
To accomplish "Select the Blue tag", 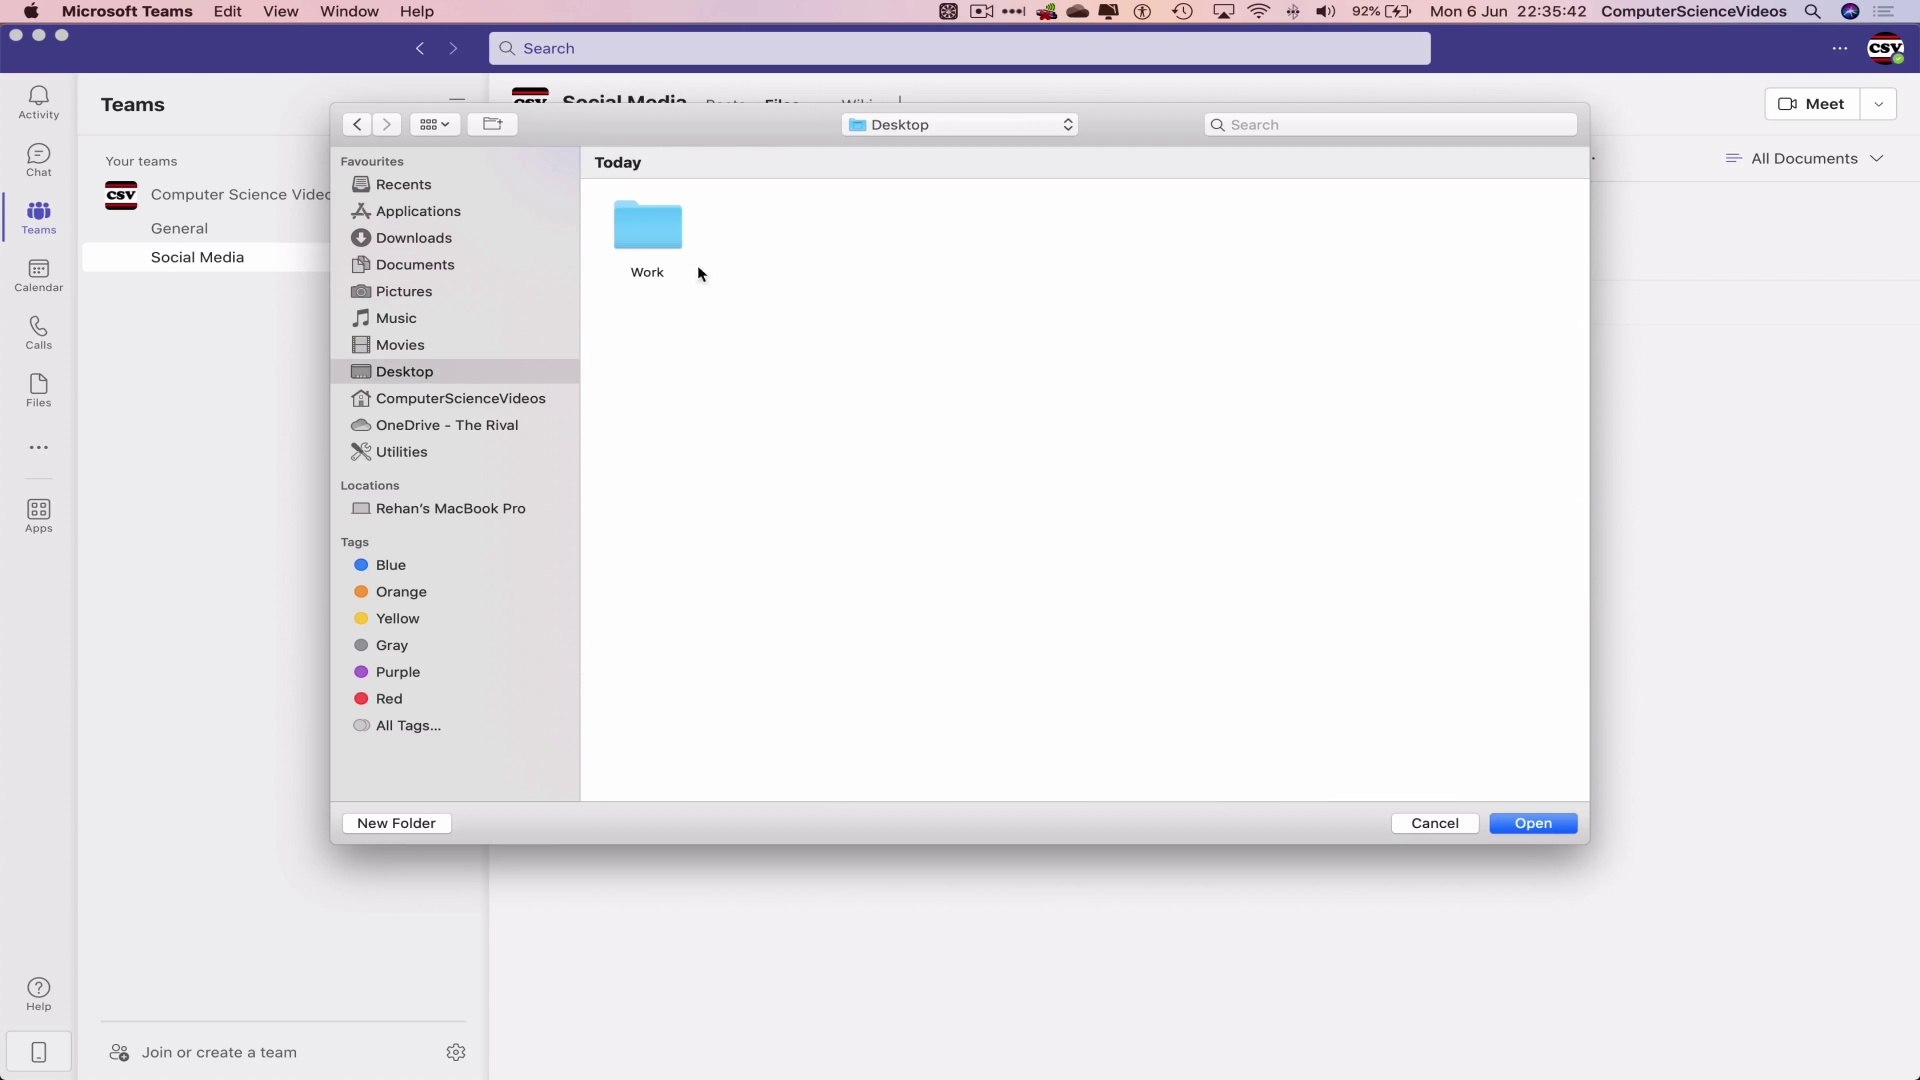I will coord(390,565).
